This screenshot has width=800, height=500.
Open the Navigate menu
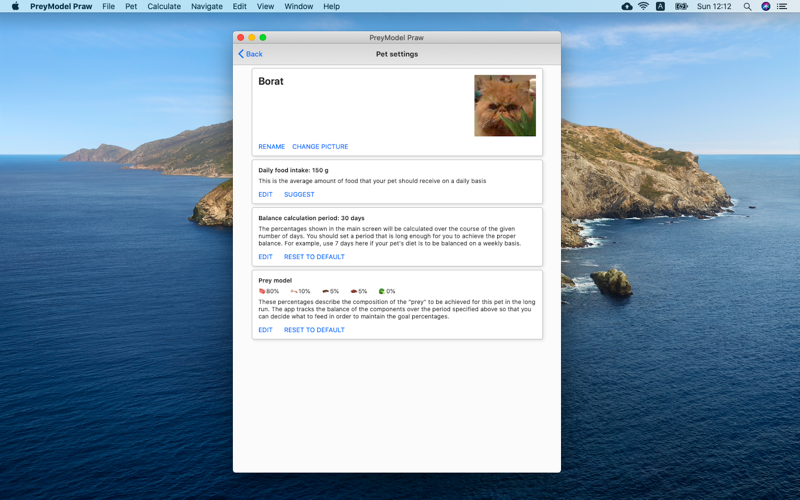207,6
